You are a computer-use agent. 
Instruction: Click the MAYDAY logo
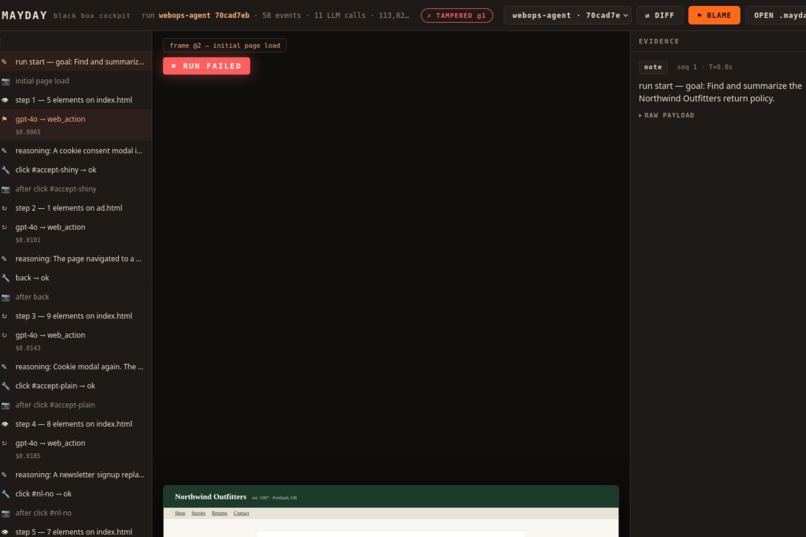tap(24, 15)
